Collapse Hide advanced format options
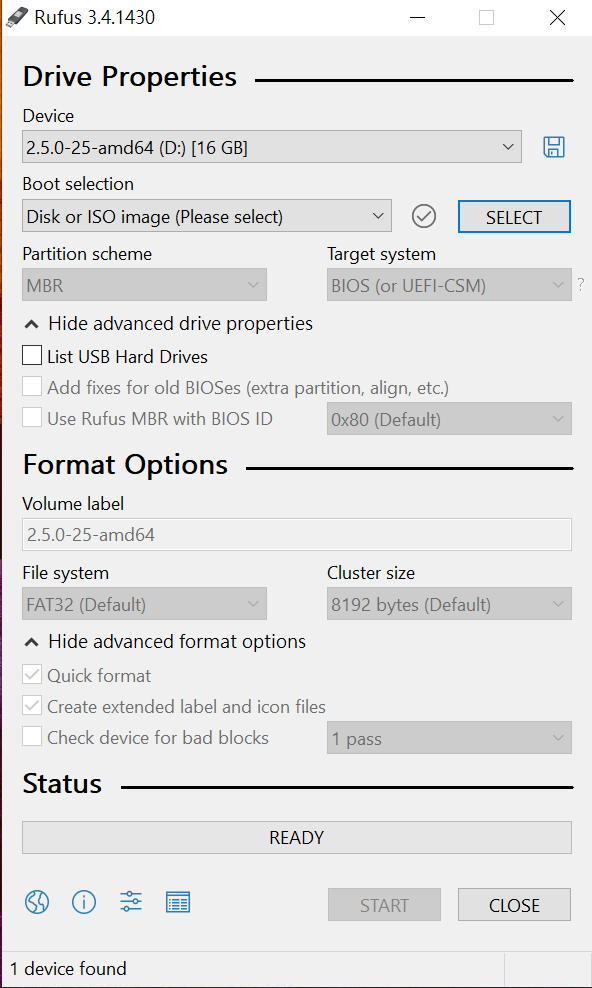 click(165, 642)
